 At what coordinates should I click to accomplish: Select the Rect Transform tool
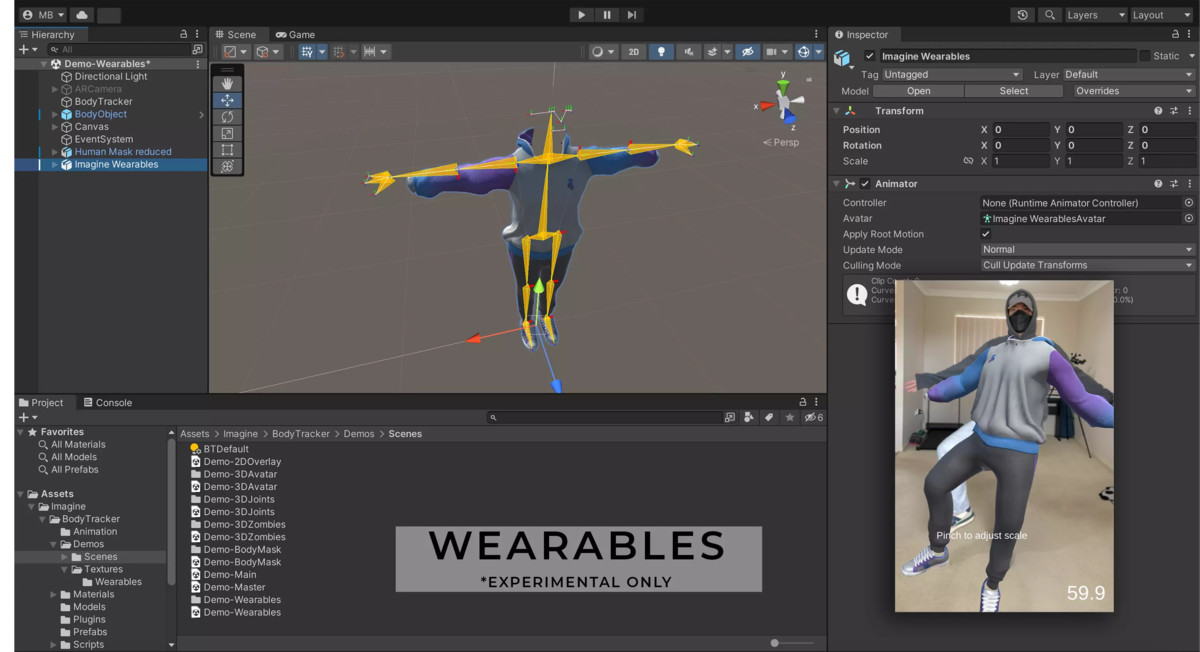coord(228,149)
